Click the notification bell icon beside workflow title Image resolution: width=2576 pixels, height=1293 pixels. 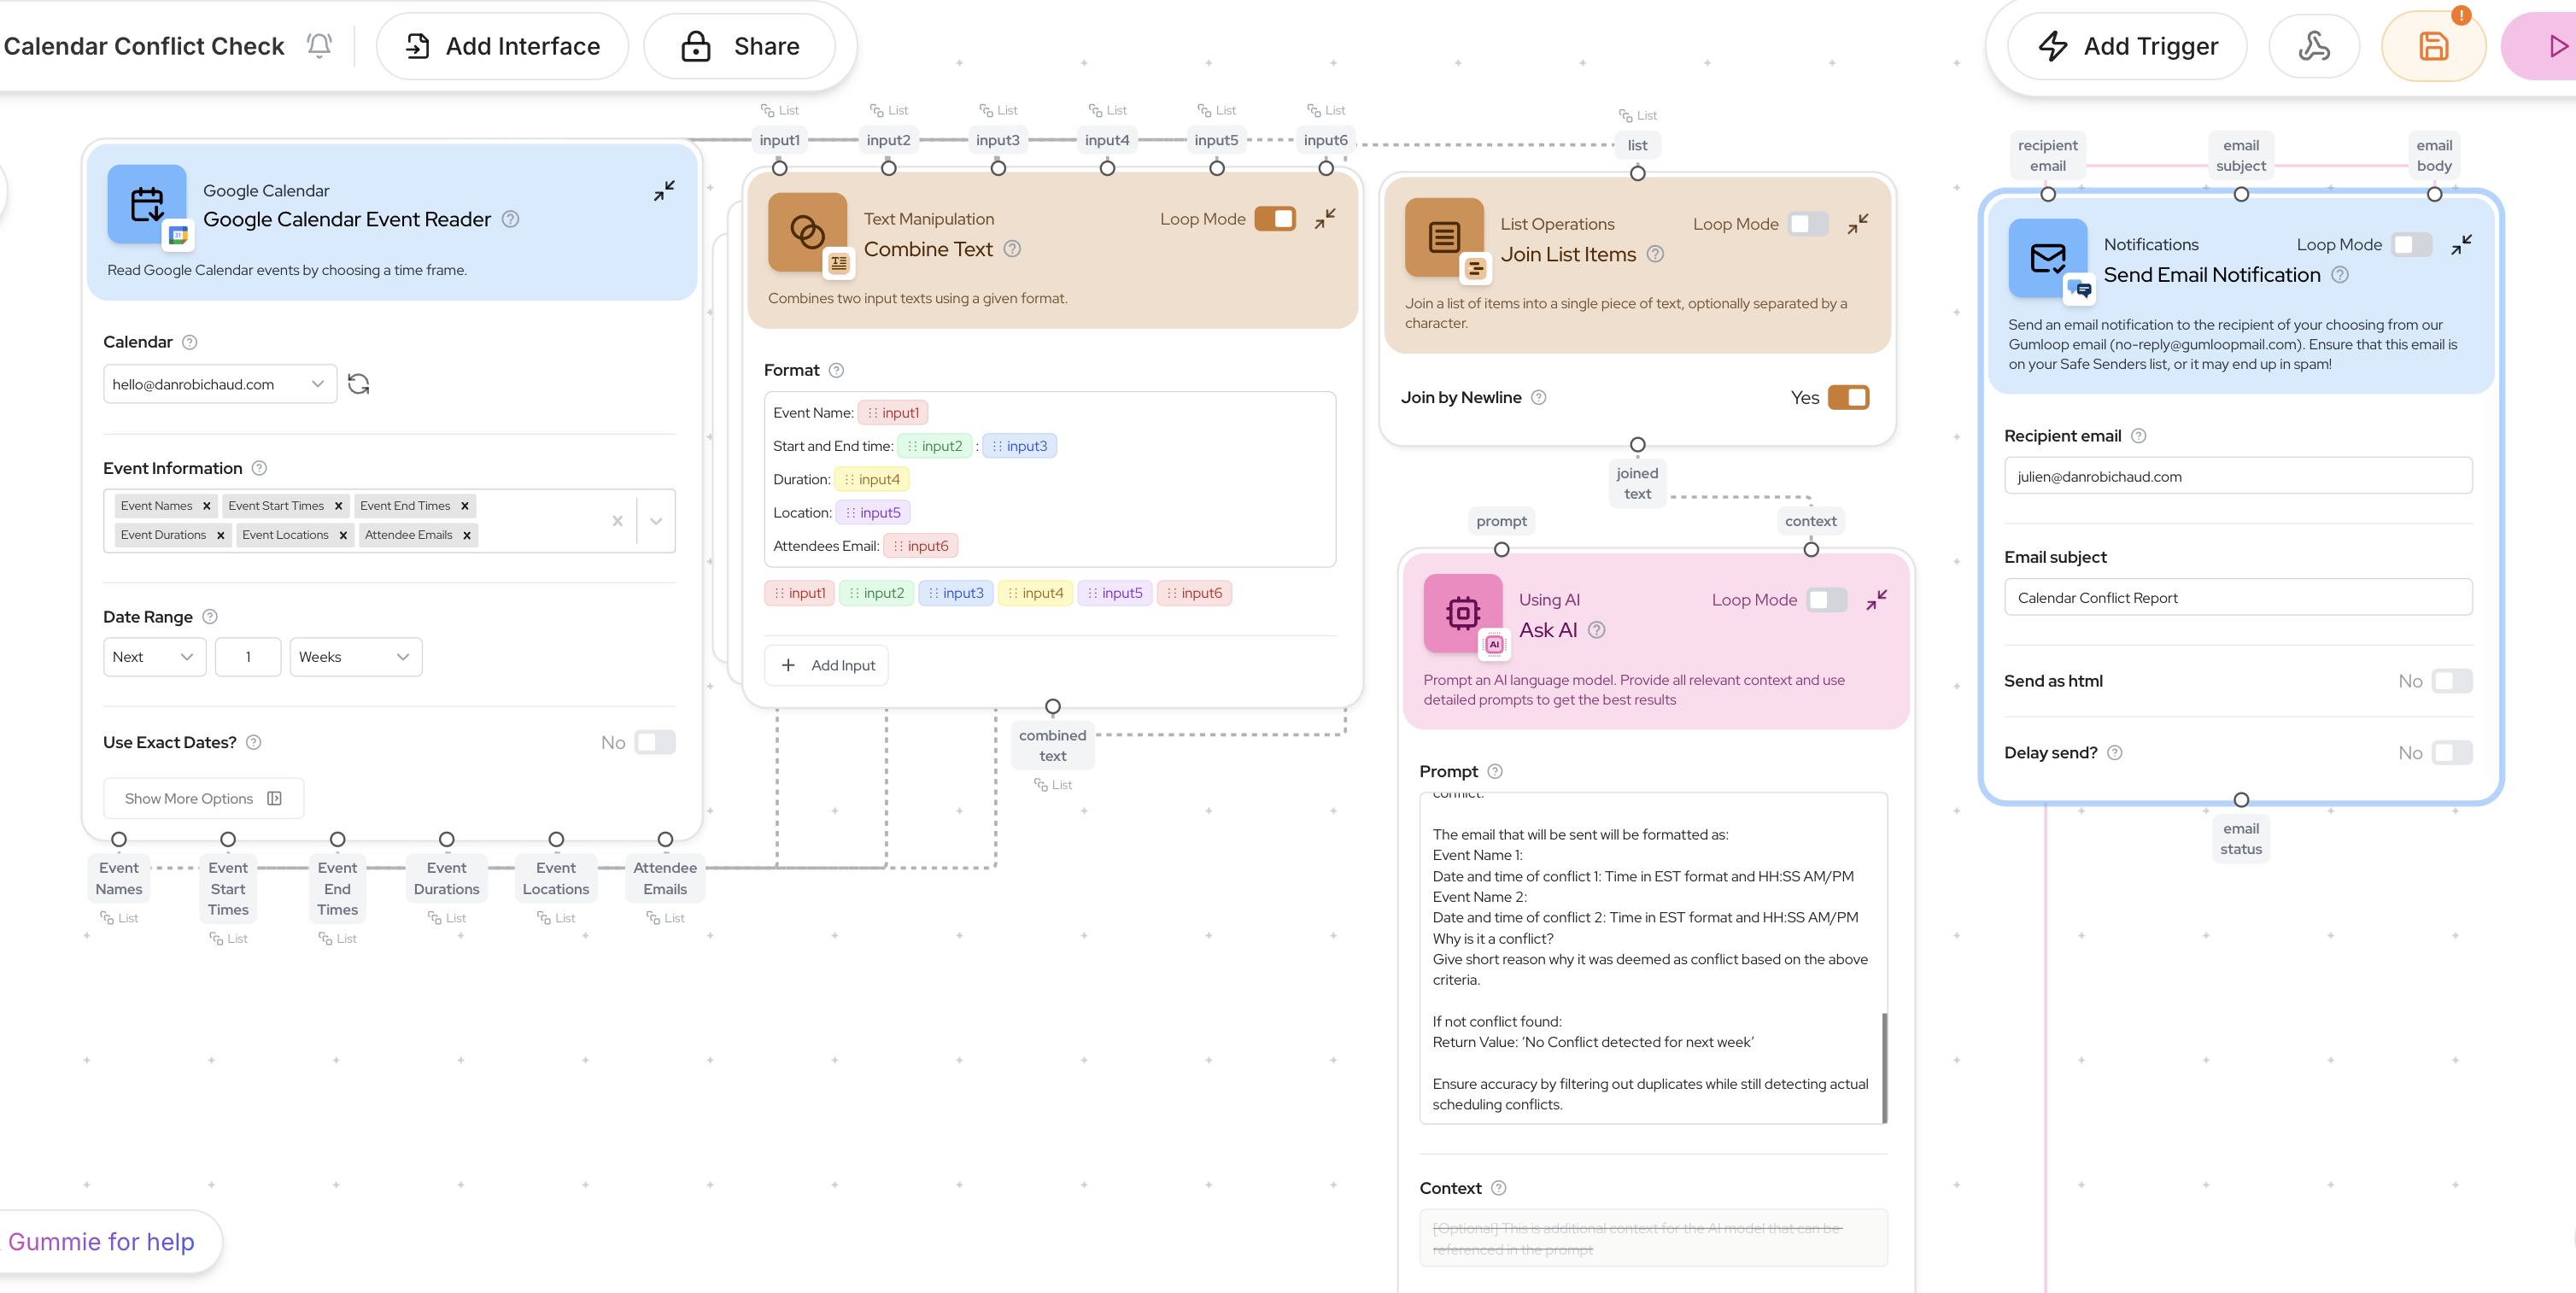pyautogui.click(x=319, y=46)
